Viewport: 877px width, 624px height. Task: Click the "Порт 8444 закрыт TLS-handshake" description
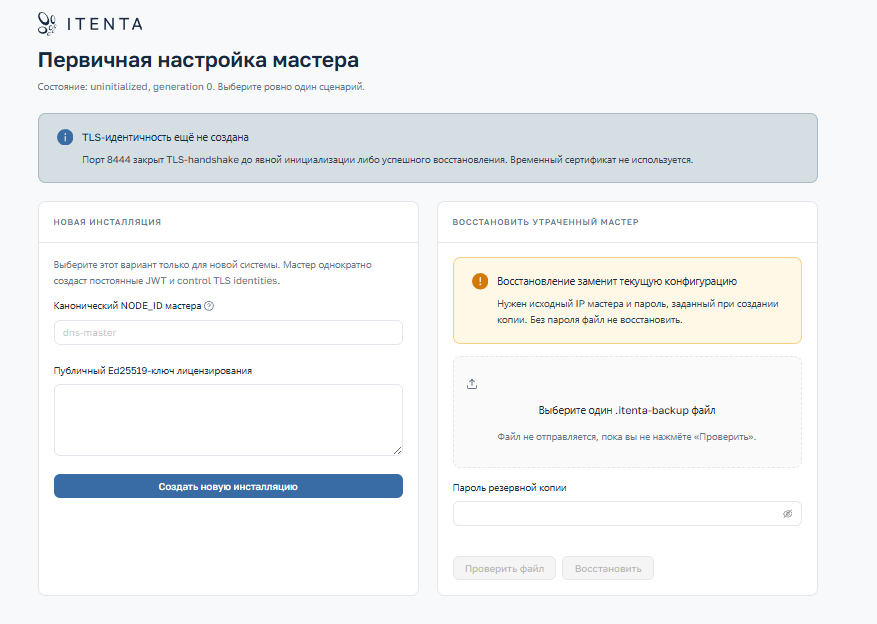(388, 160)
